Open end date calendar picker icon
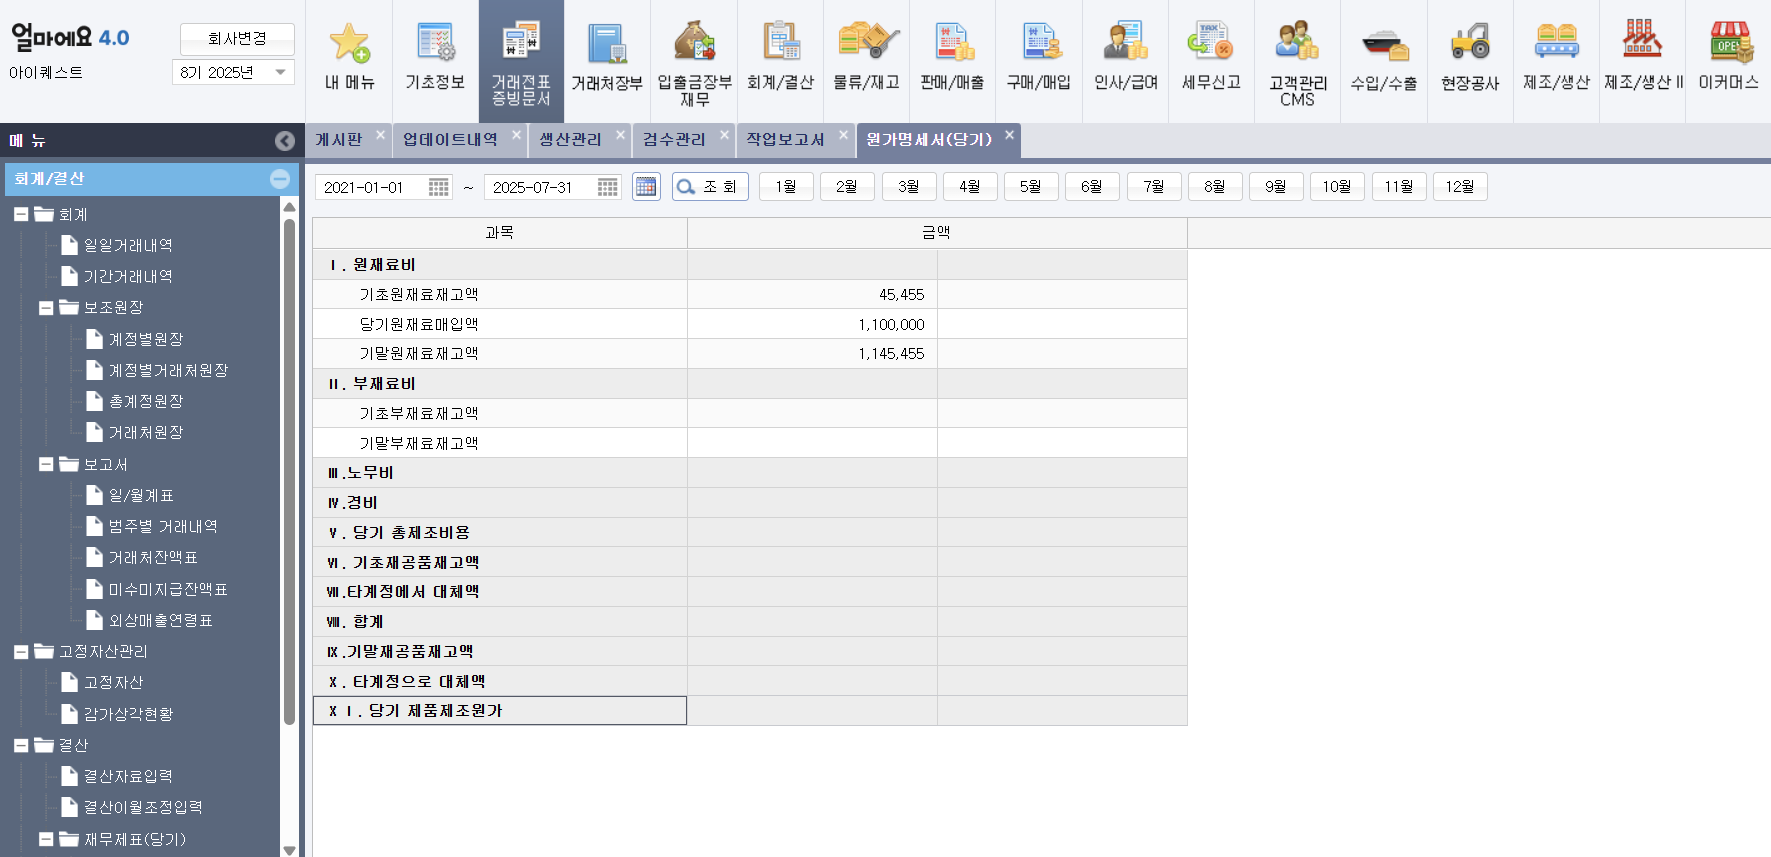The image size is (1771, 857). click(608, 187)
